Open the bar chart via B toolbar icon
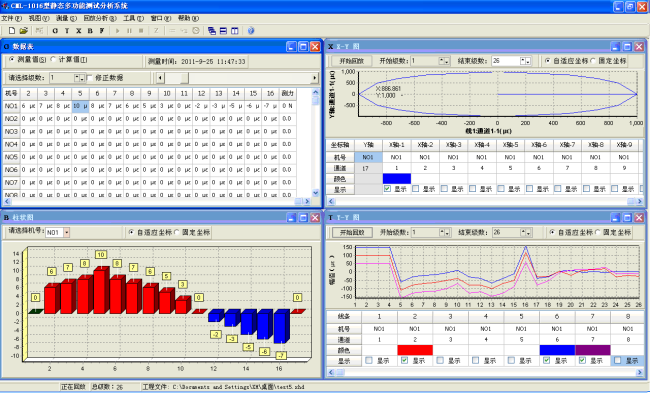Image resolution: width=651 pixels, height=393 pixels. 90,30
